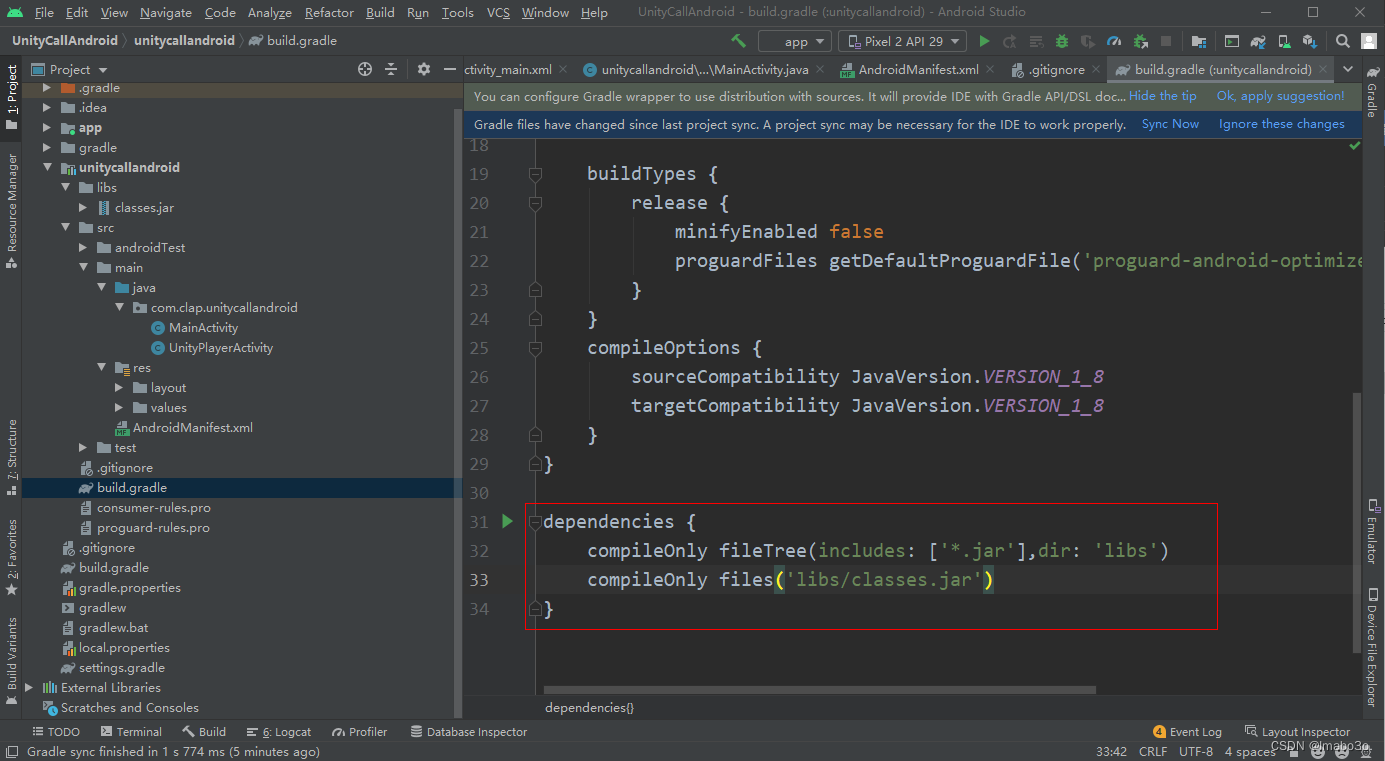
Task: Open the Emulator side tool window
Action: click(x=1372, y=531)
